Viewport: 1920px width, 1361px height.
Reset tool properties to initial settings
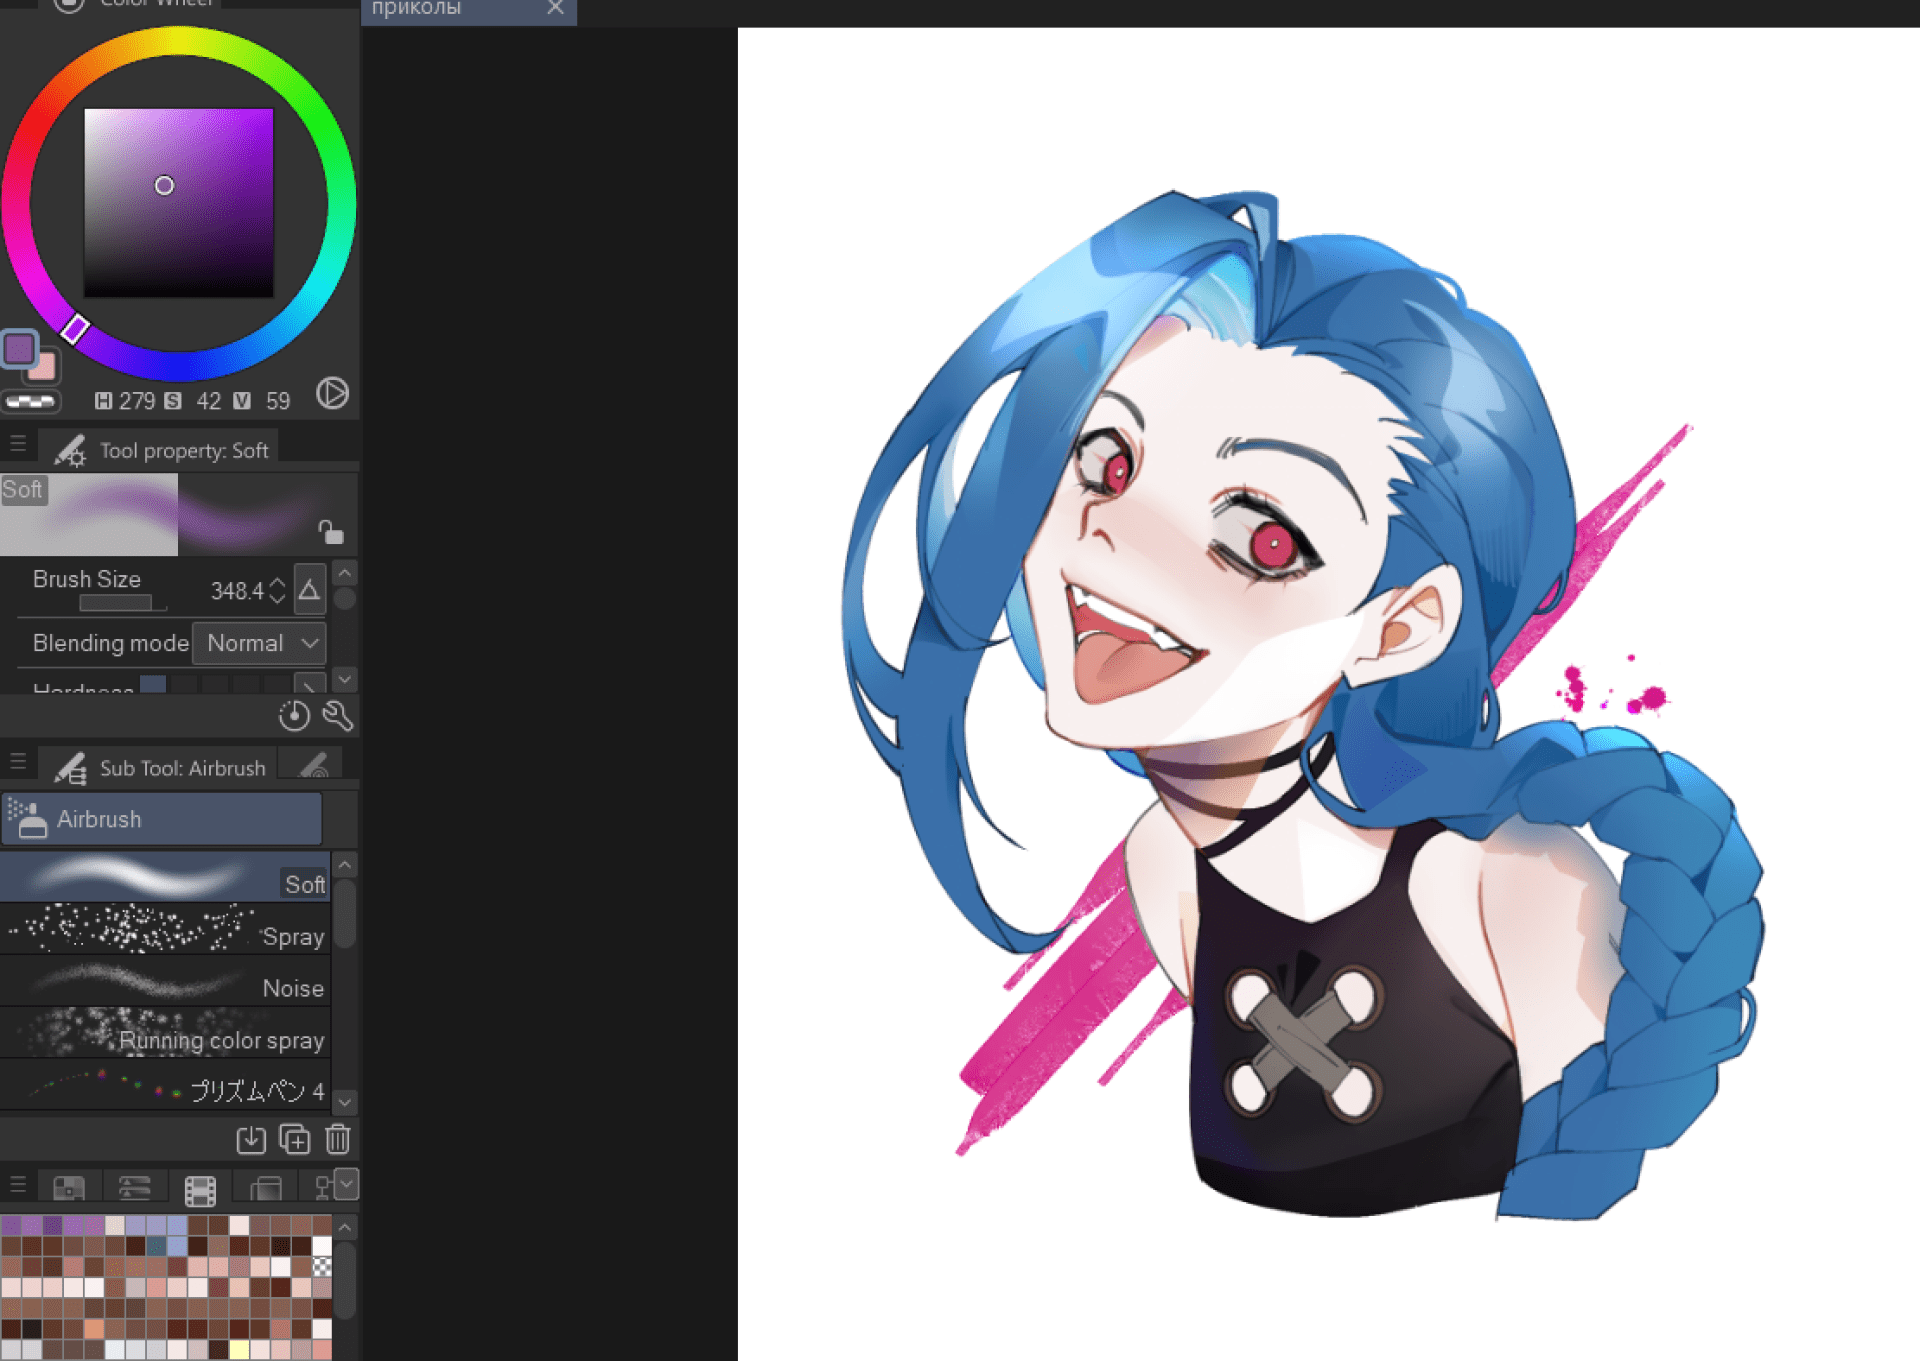coord(294,715)
